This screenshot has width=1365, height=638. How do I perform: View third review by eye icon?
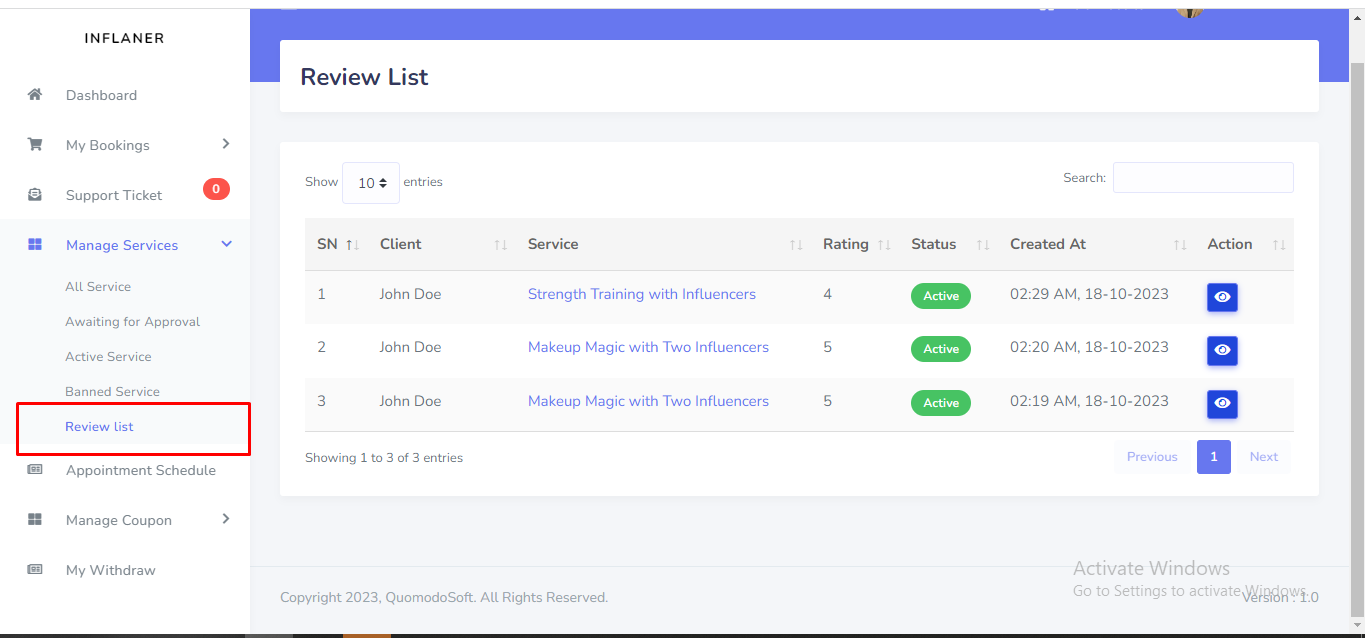(1222, 404)
